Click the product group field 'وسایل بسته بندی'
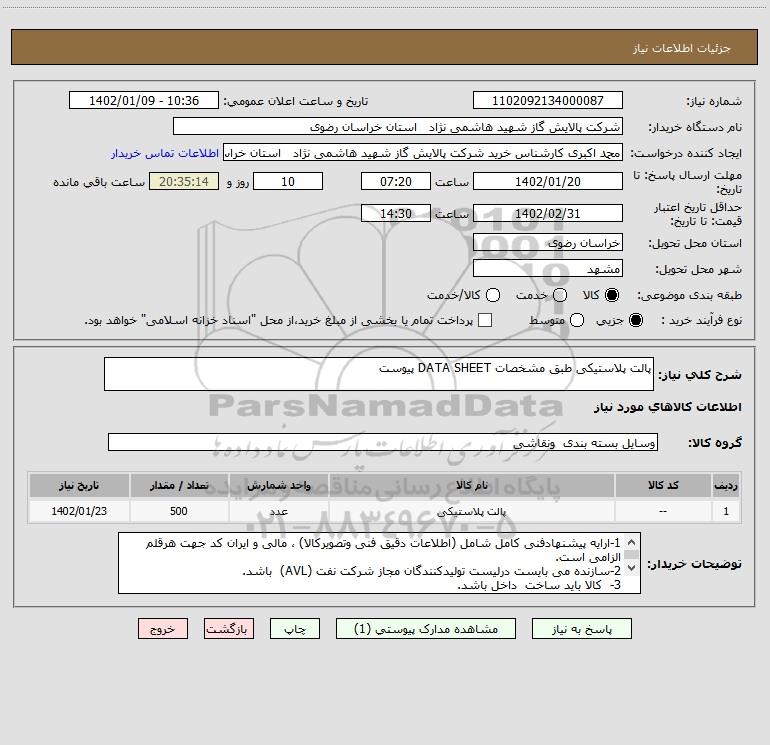The image size is (770, 745). [x=383, y=442]
